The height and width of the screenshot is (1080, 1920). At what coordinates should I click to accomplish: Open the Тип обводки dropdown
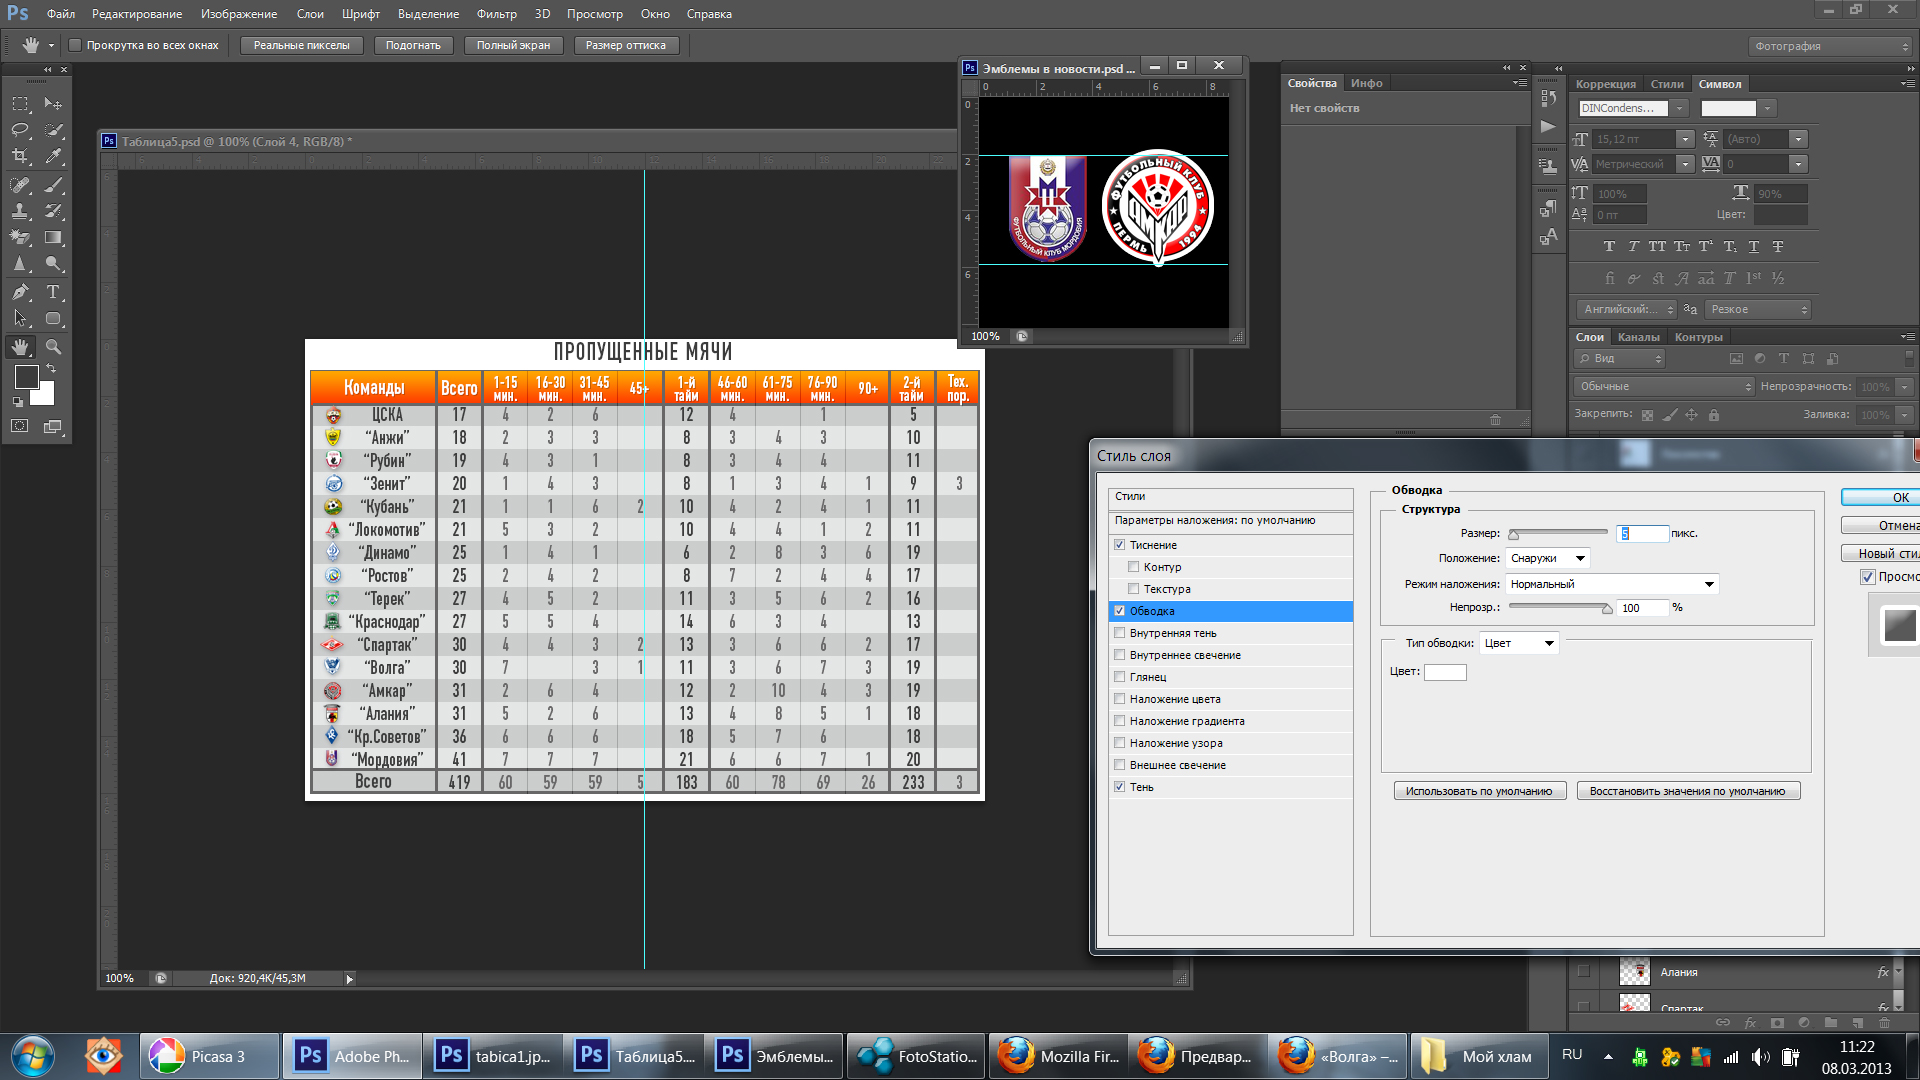[x=1519, y=643]
